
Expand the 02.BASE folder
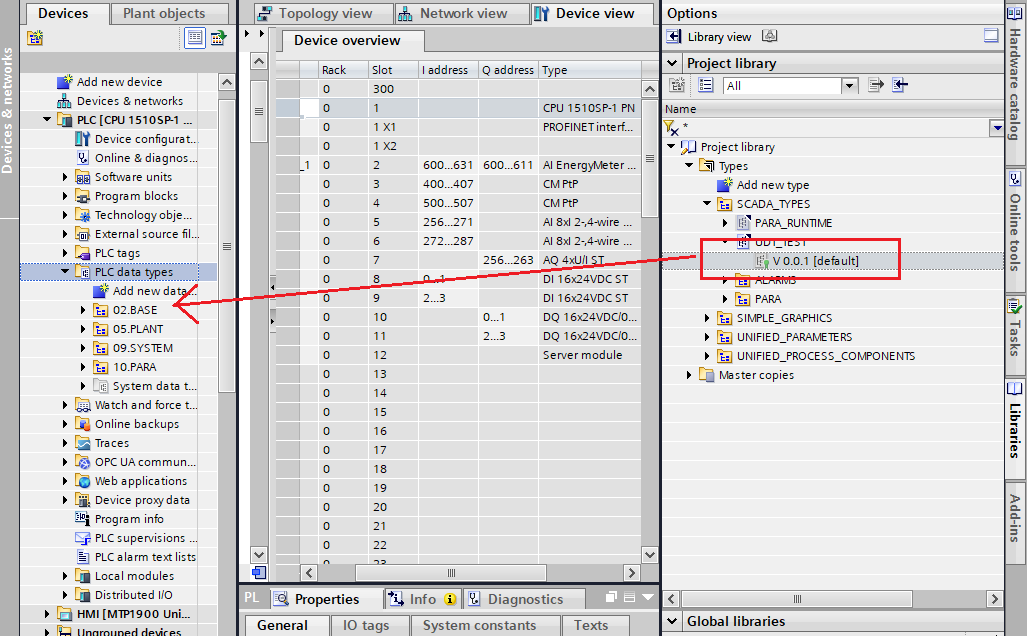coord(83,310)
